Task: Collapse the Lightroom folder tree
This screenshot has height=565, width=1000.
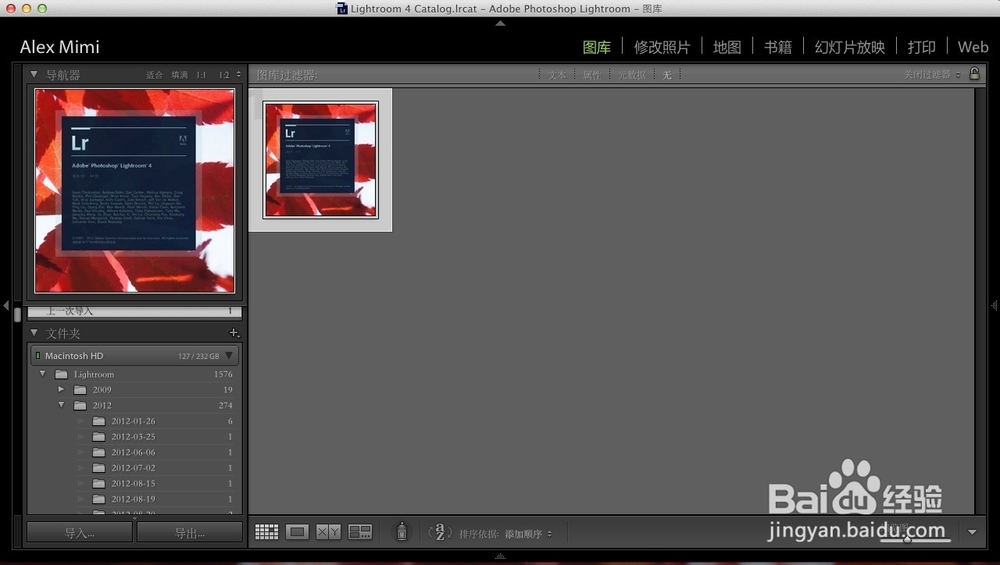Action: pos(43,374)
